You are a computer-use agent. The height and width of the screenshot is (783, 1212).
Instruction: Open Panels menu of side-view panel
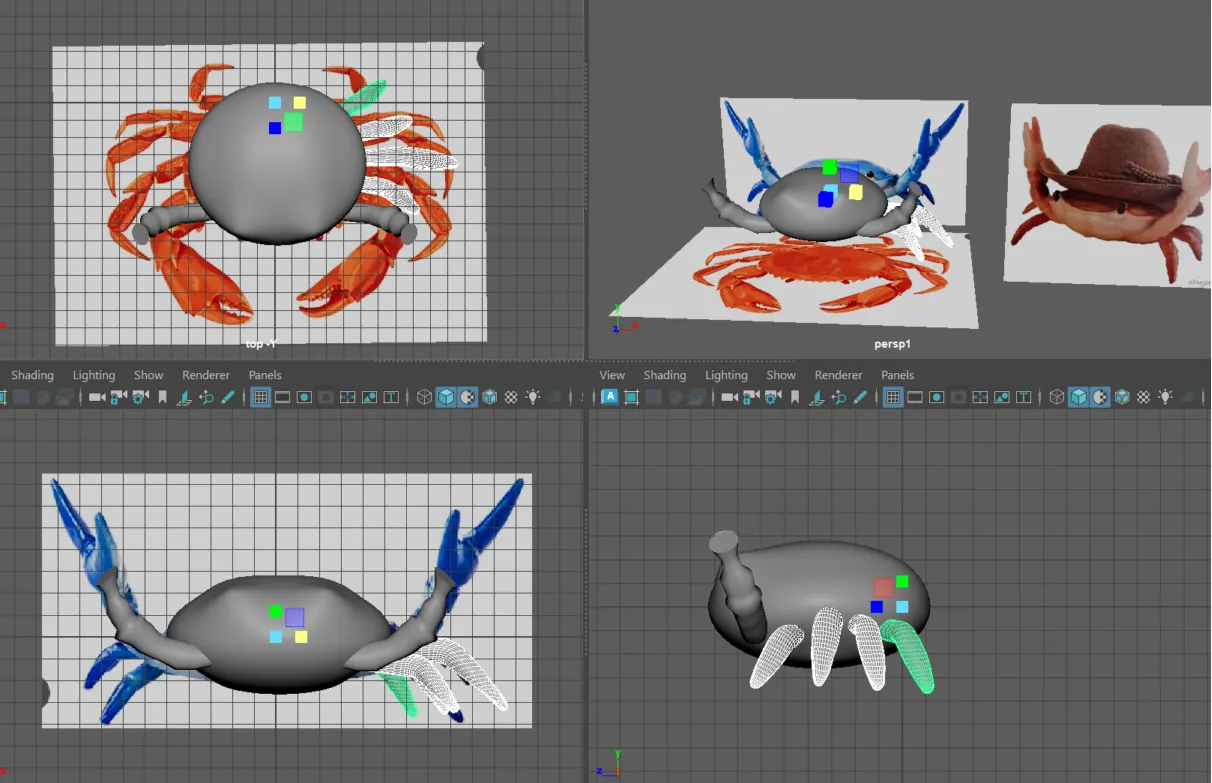pyautogui.click(x=897, y=375)
